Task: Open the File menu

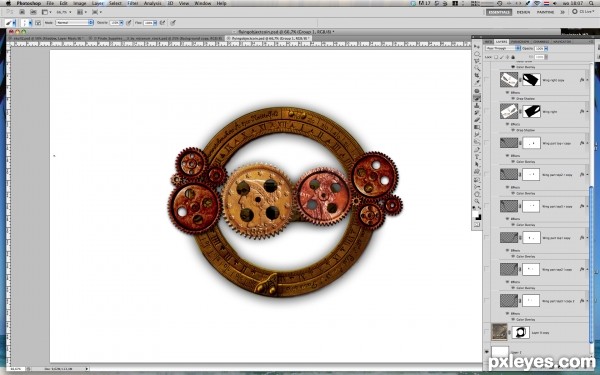Action: click(x=50, y=3)
